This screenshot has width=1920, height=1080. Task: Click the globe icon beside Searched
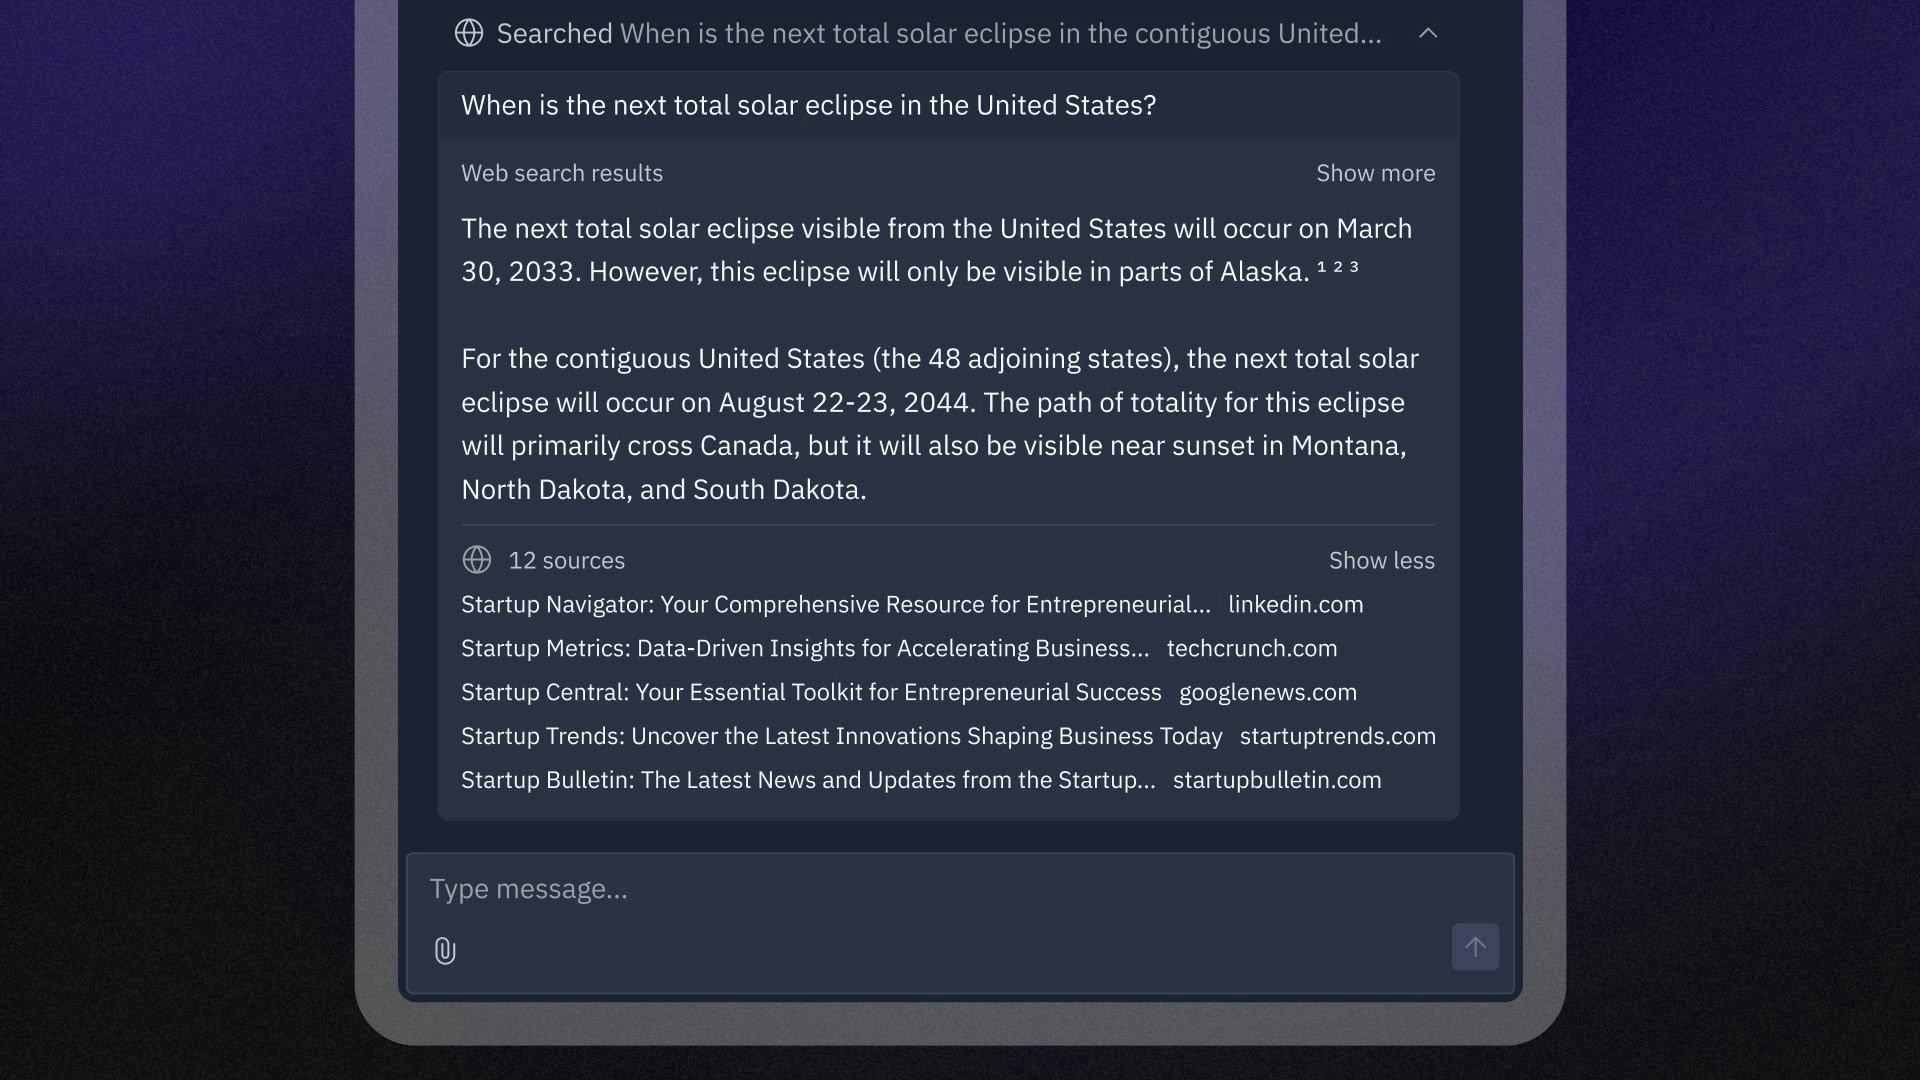(469, 33)
